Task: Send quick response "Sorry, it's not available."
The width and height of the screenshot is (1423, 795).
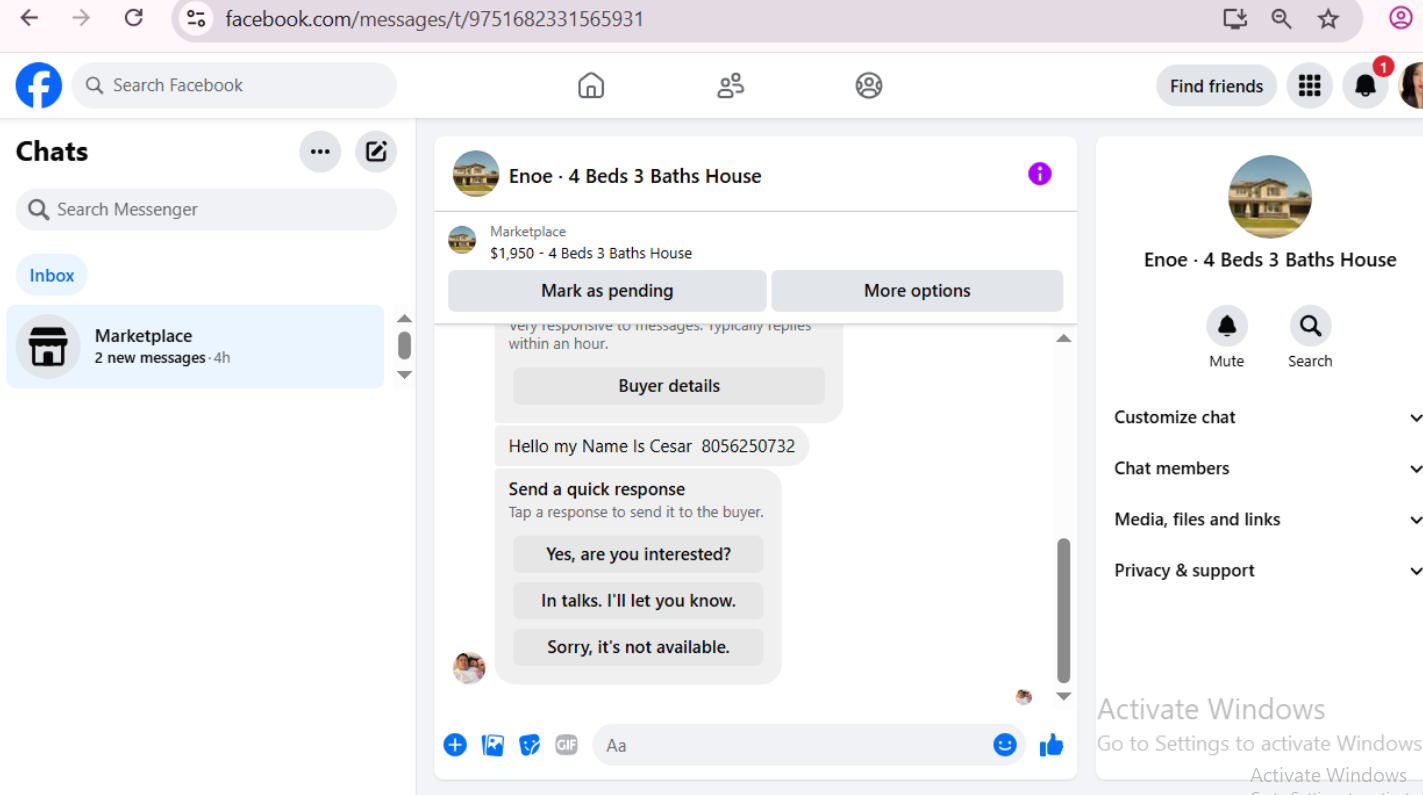Action: tap(638, 647)
